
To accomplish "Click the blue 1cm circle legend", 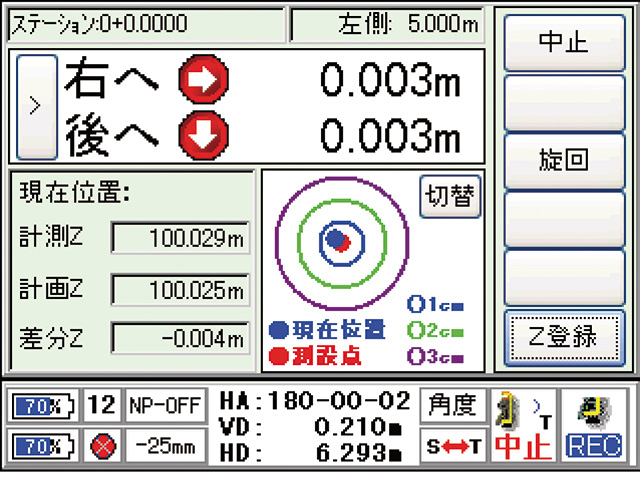I will 435,304.
